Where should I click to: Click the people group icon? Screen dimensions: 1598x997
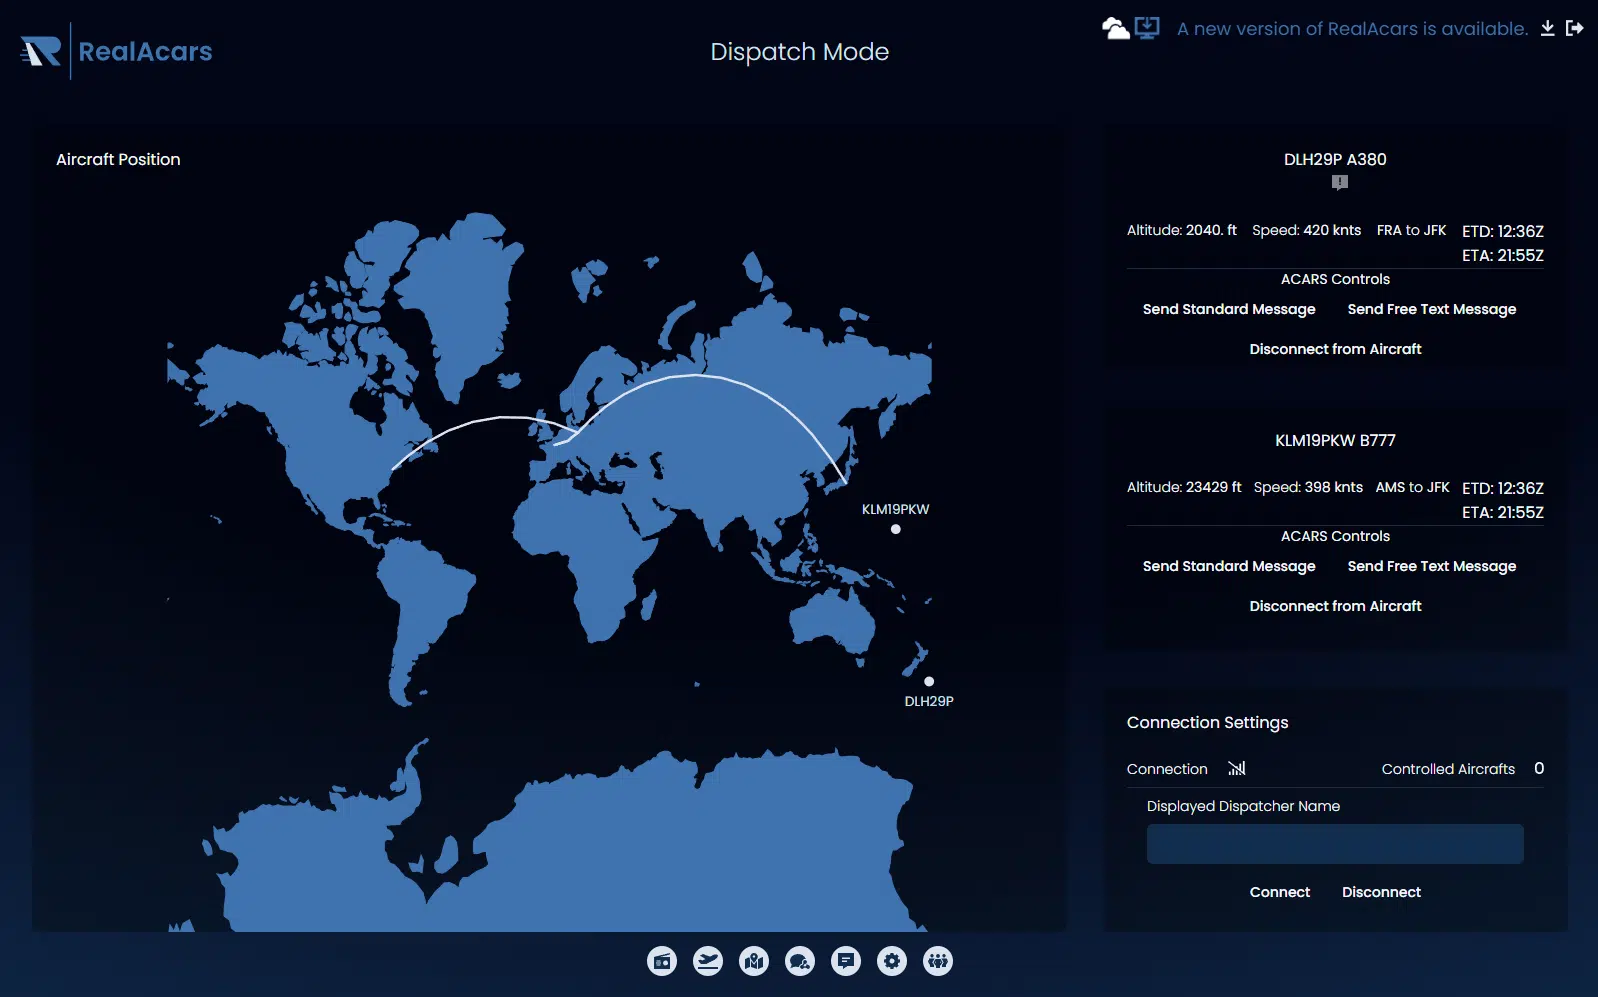coord(938,962)
